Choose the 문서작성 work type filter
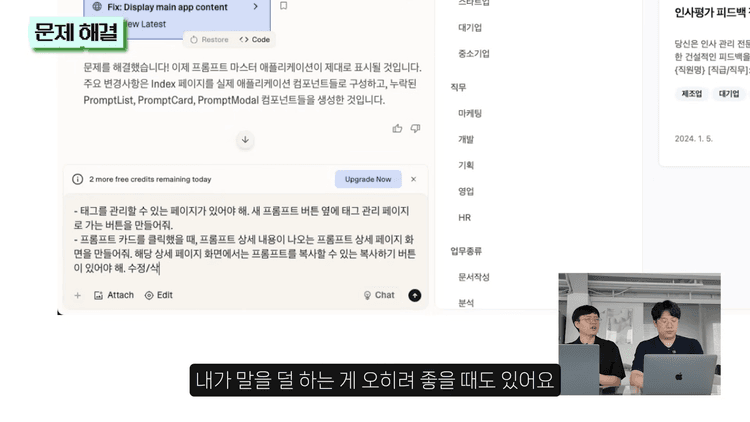 (x=474, y=276)
